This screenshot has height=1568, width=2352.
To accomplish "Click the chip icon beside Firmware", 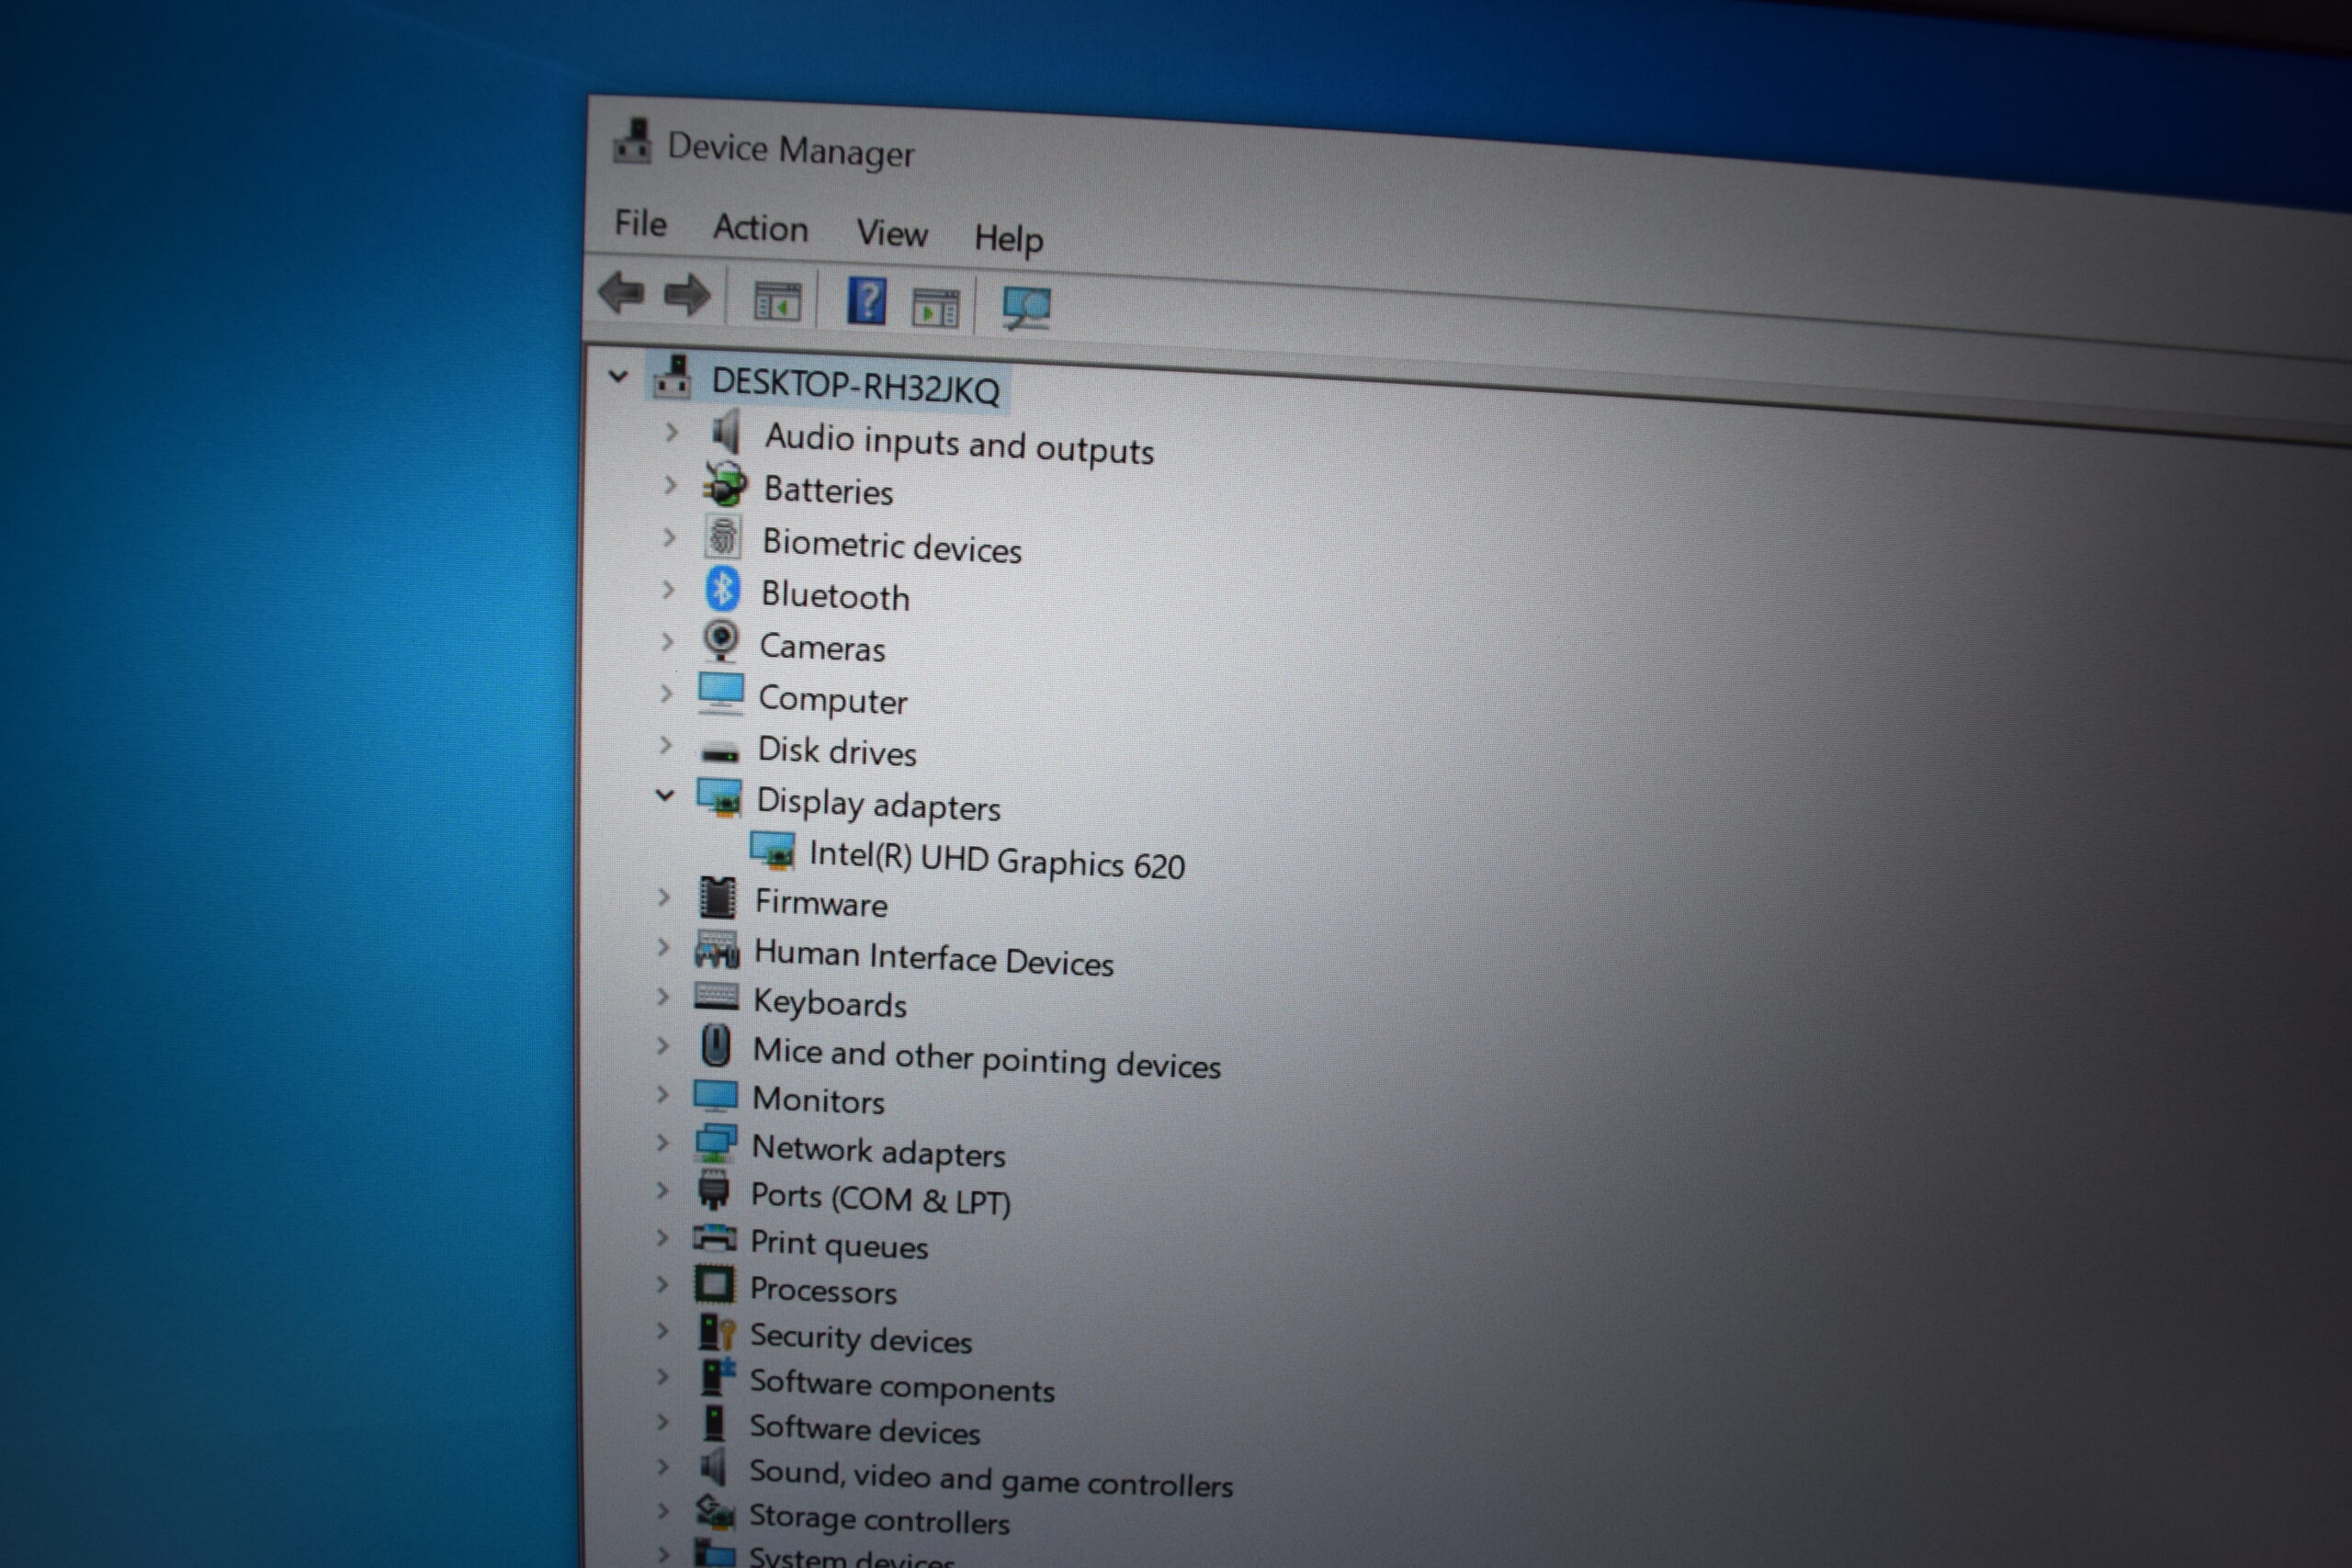I will tap(717, 898).
